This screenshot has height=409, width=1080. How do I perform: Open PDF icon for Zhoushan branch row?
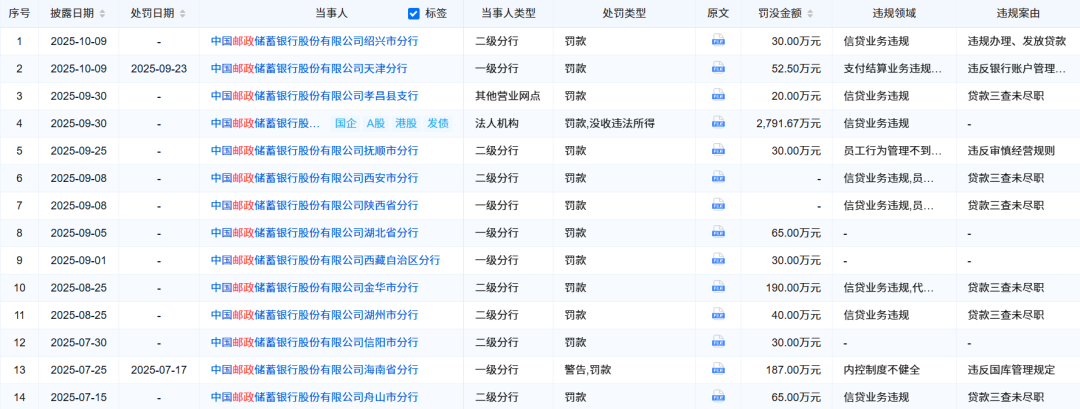pos(718,396)
